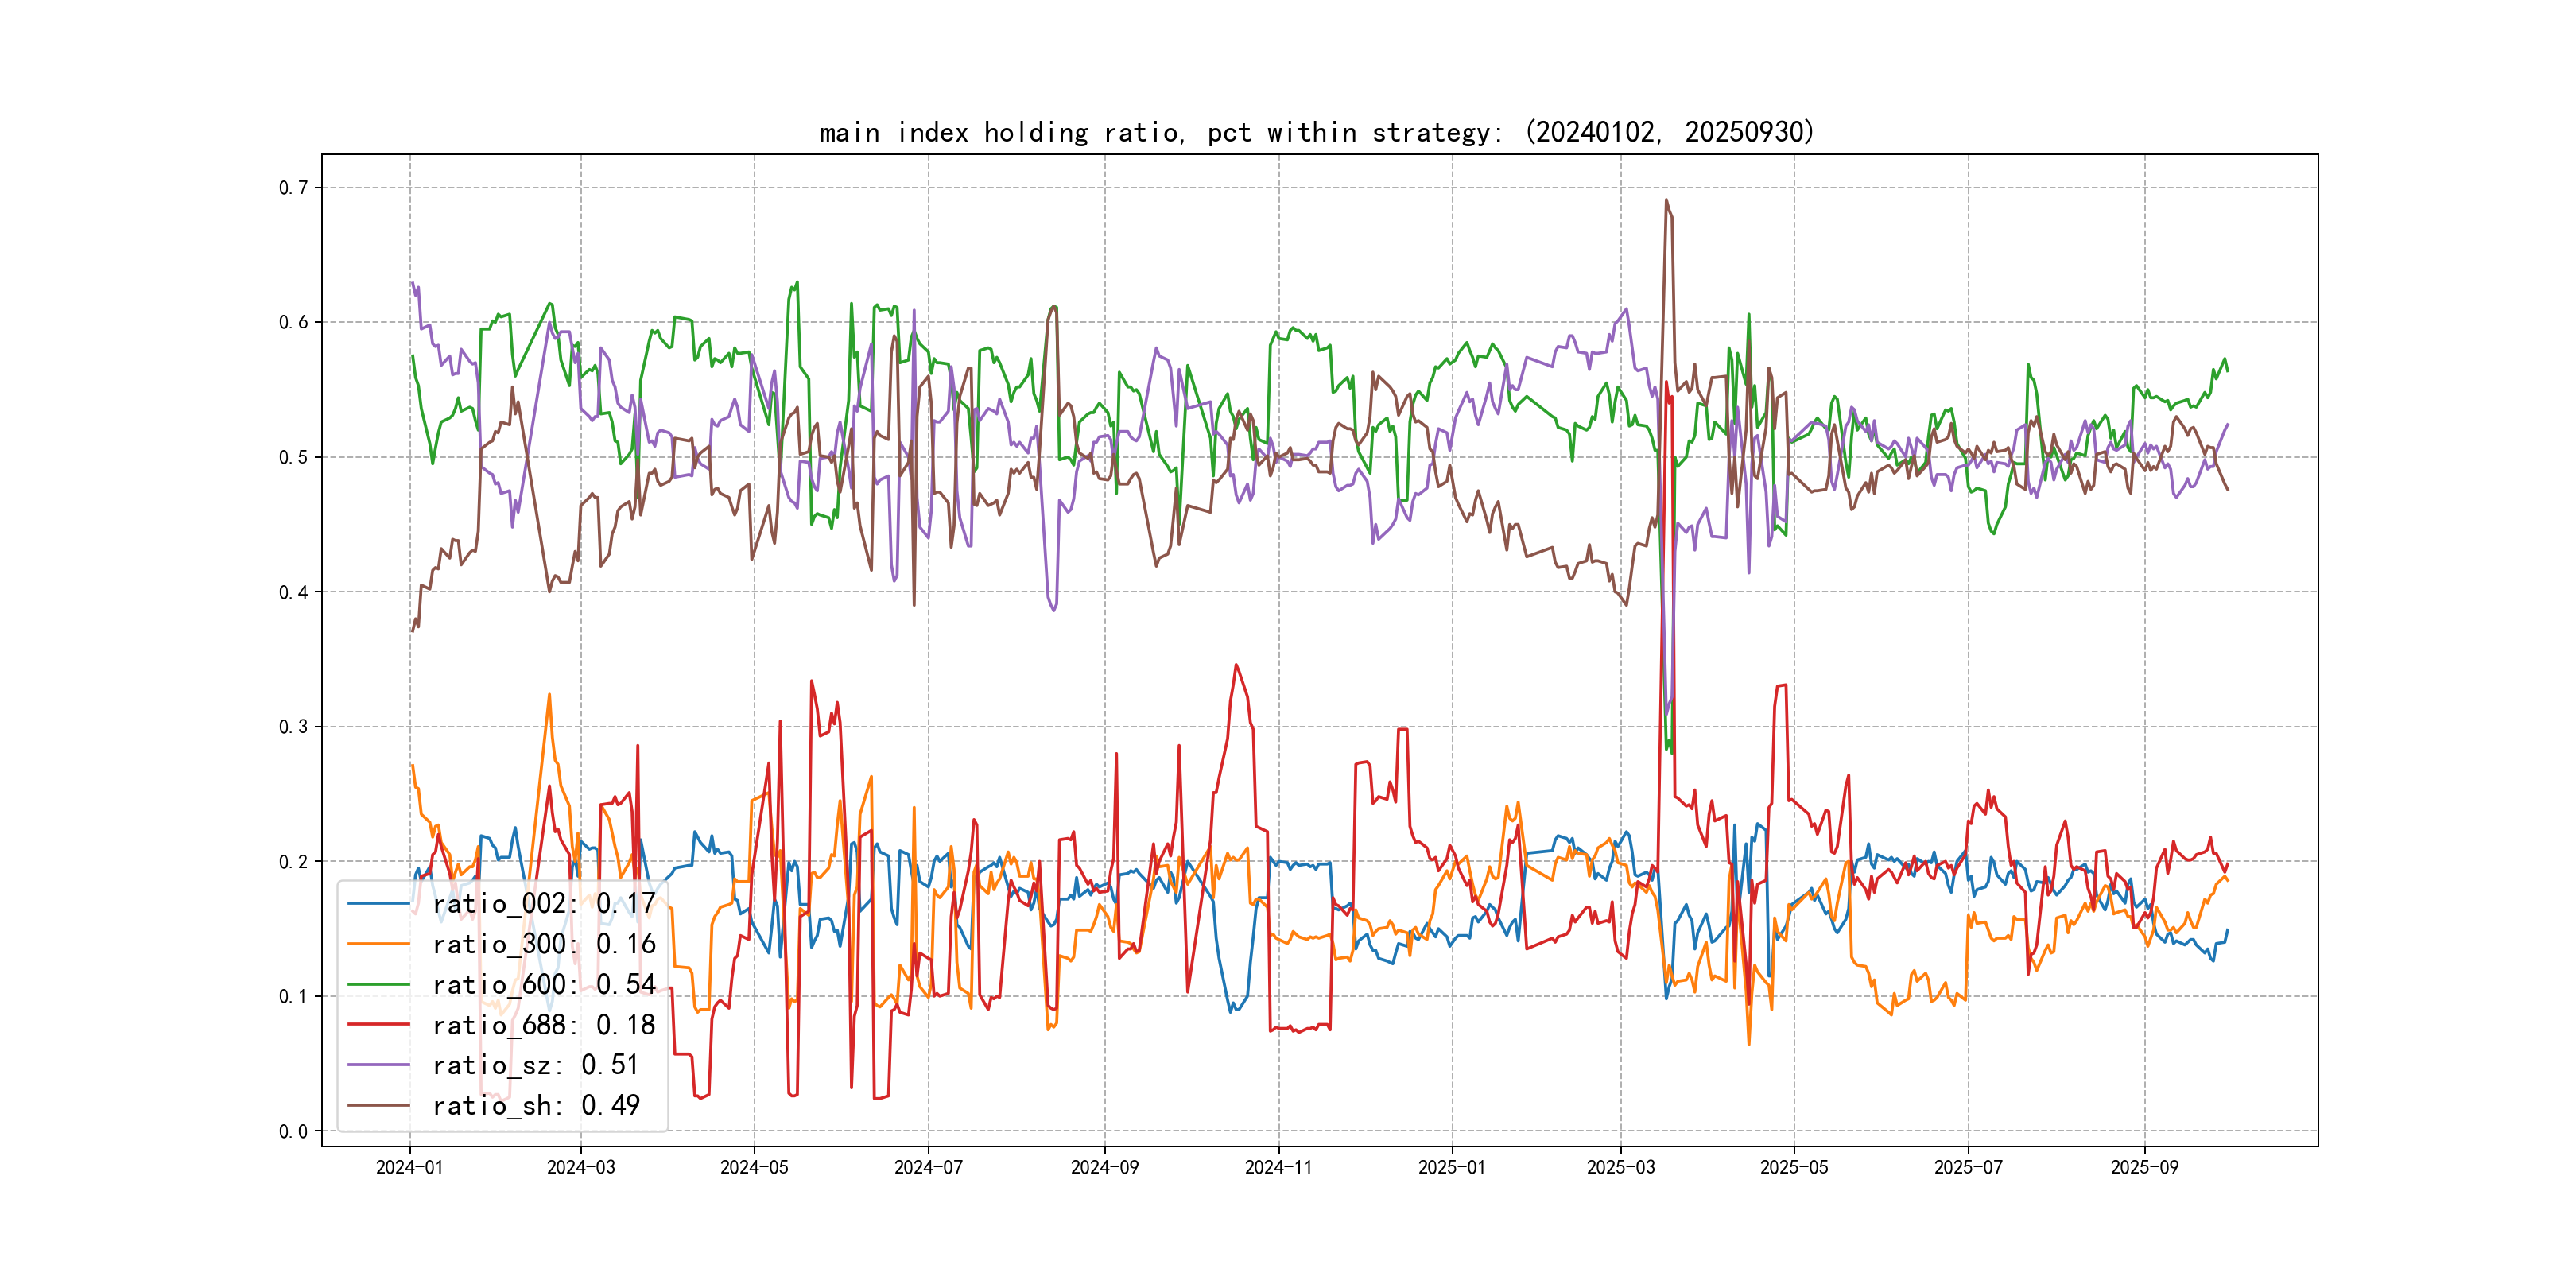Select the 'ratio_600: 0.54' legend label

543,984
